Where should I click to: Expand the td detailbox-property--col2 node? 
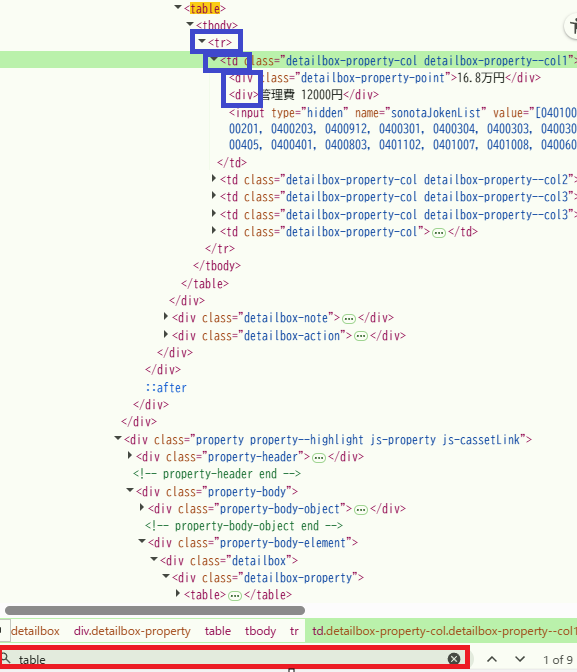[x=214, y=179]
